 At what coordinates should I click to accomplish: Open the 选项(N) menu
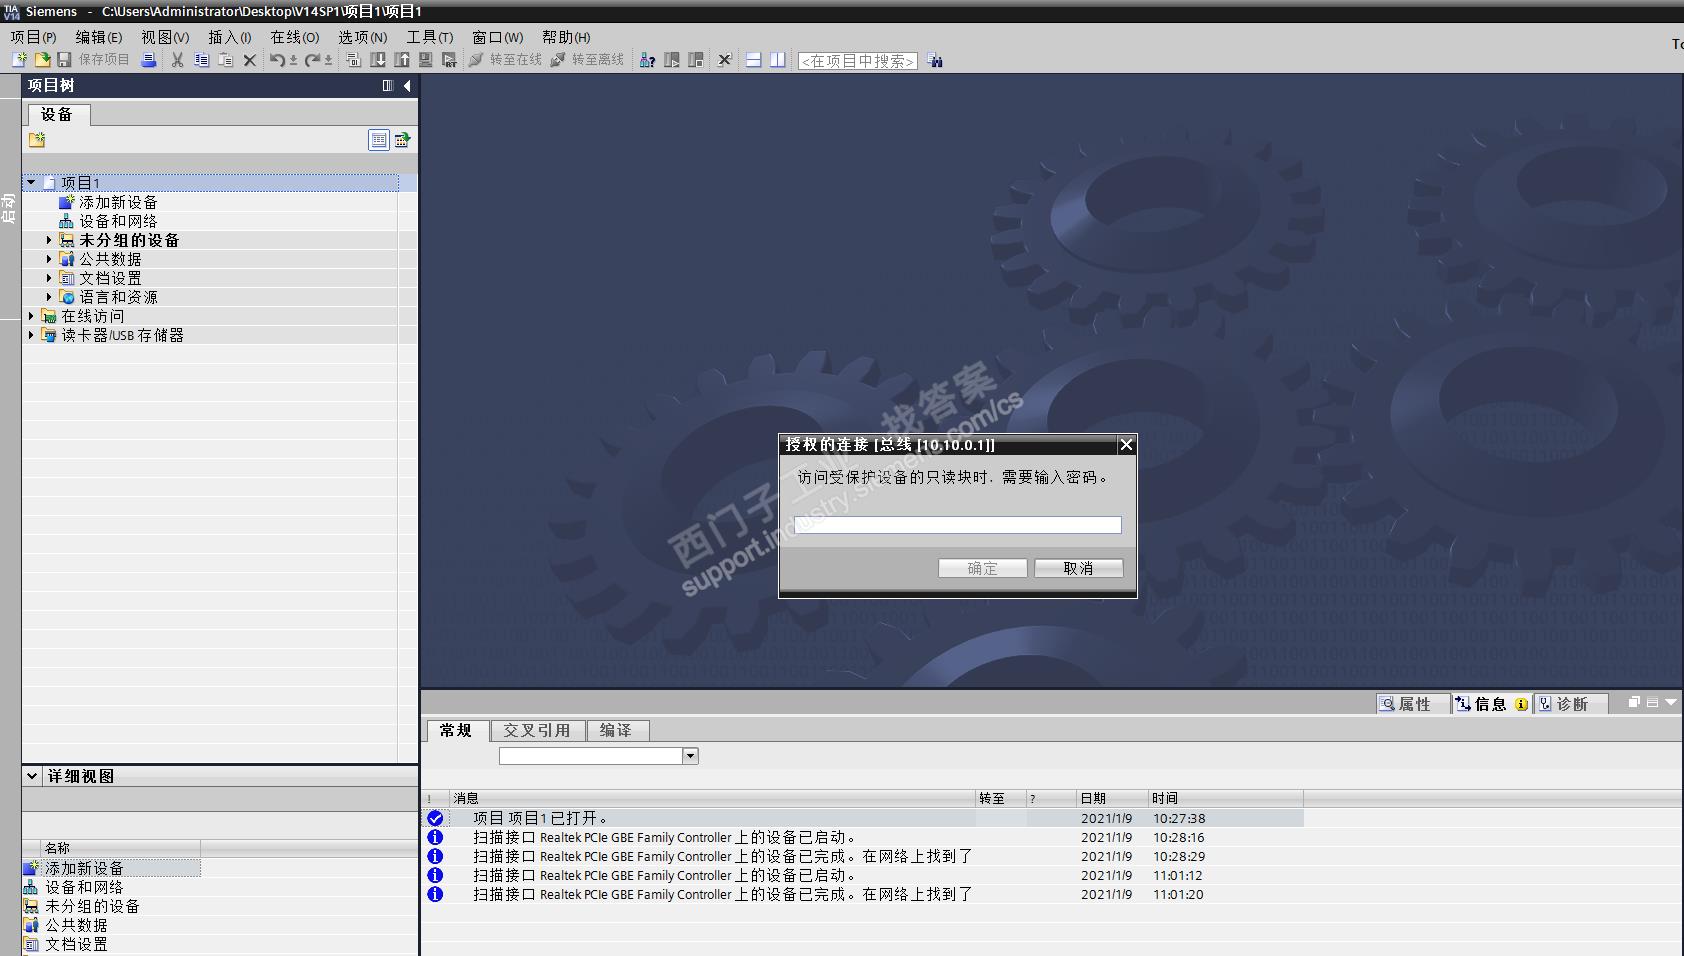[x=363, y=37]
